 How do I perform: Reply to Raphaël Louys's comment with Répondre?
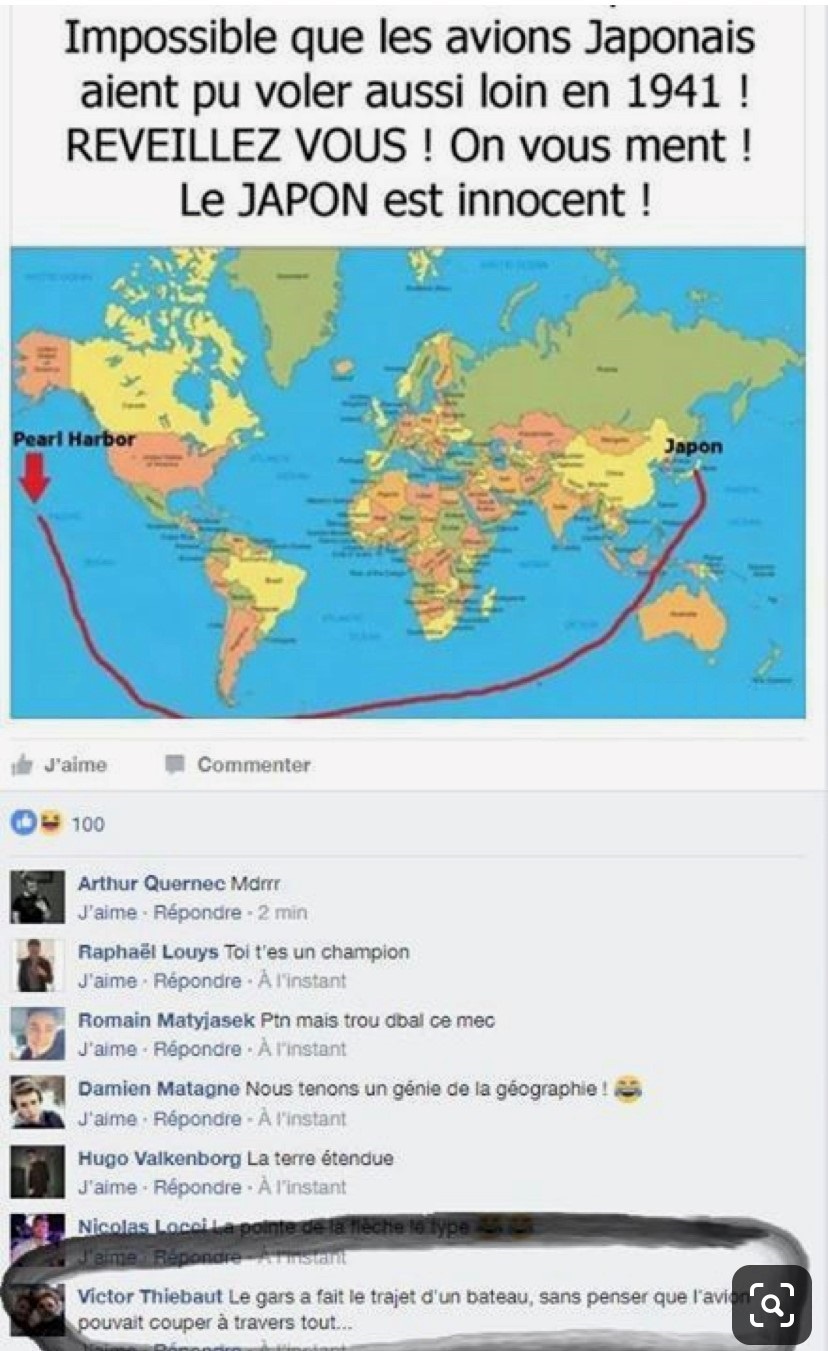click(198, 981)
